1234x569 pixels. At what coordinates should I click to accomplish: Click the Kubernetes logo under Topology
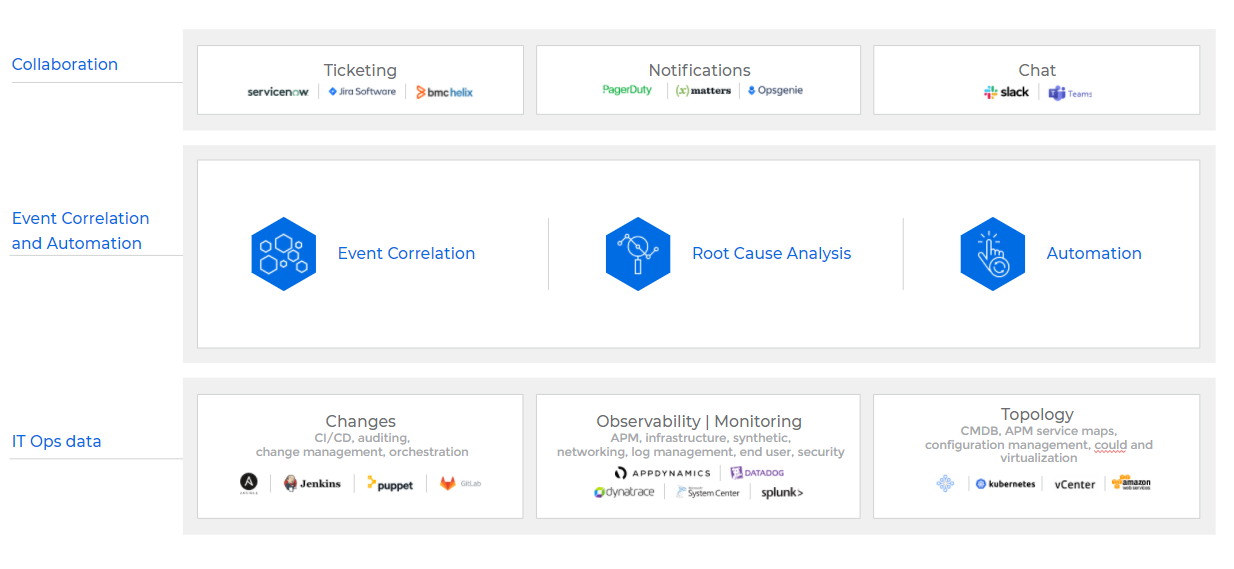[1005, 484]
